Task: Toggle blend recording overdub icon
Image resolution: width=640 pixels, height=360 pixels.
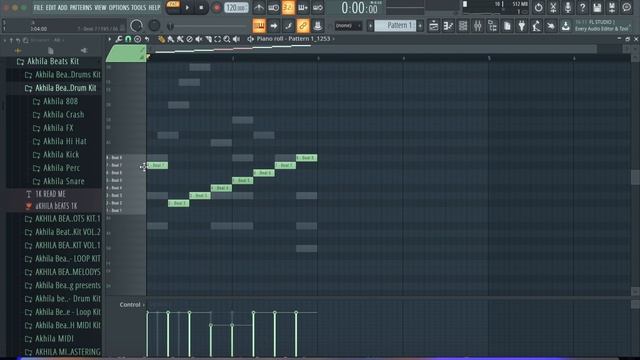Action: point(303,7)
